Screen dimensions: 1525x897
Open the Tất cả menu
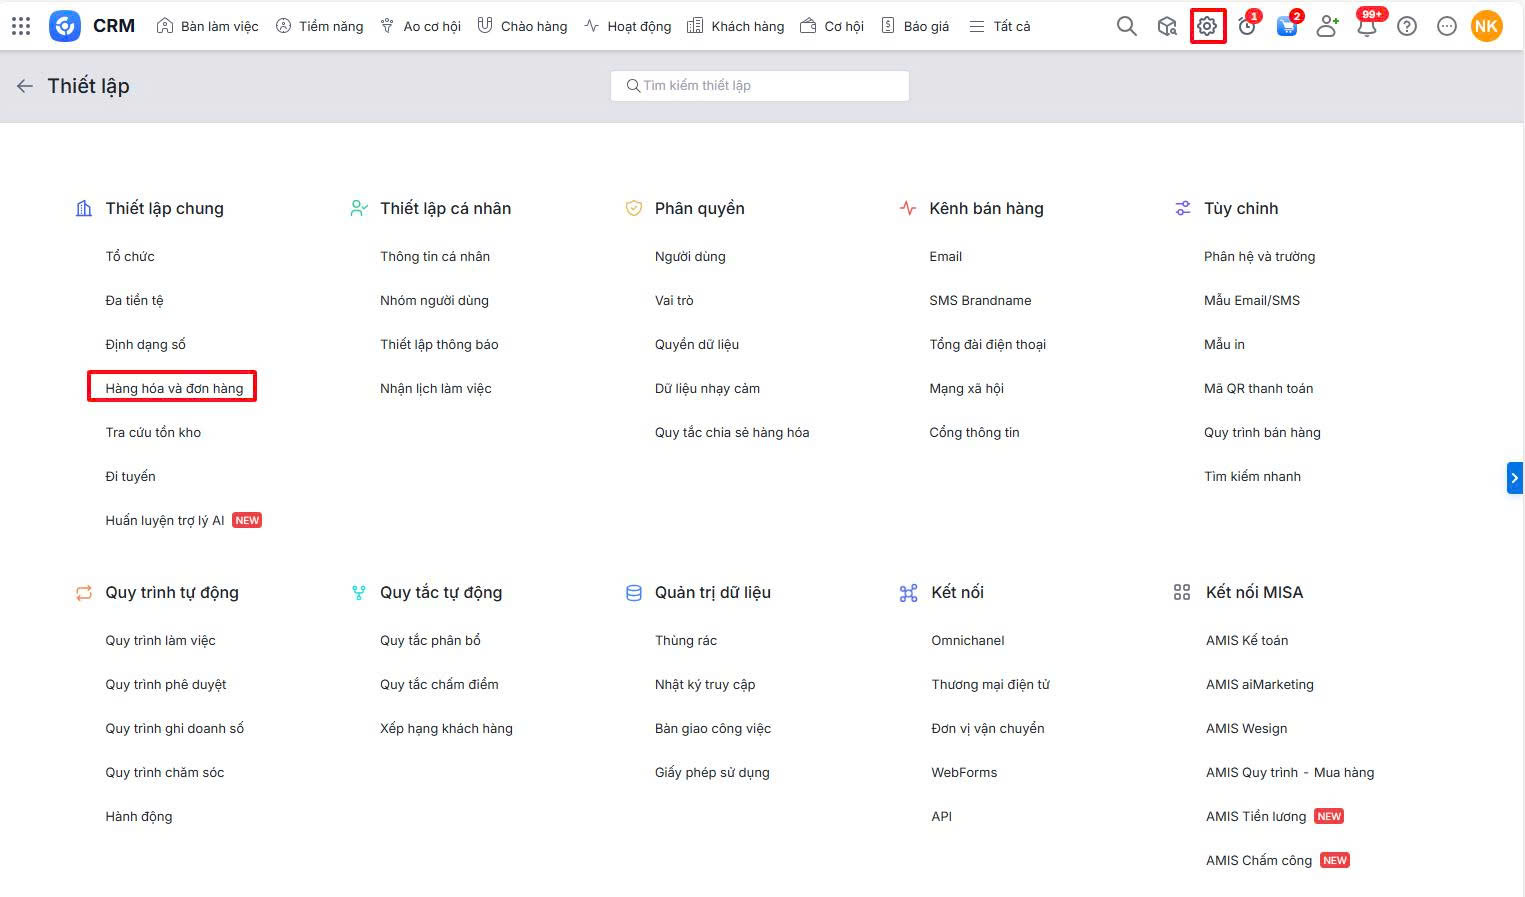tap(1000, 26)
